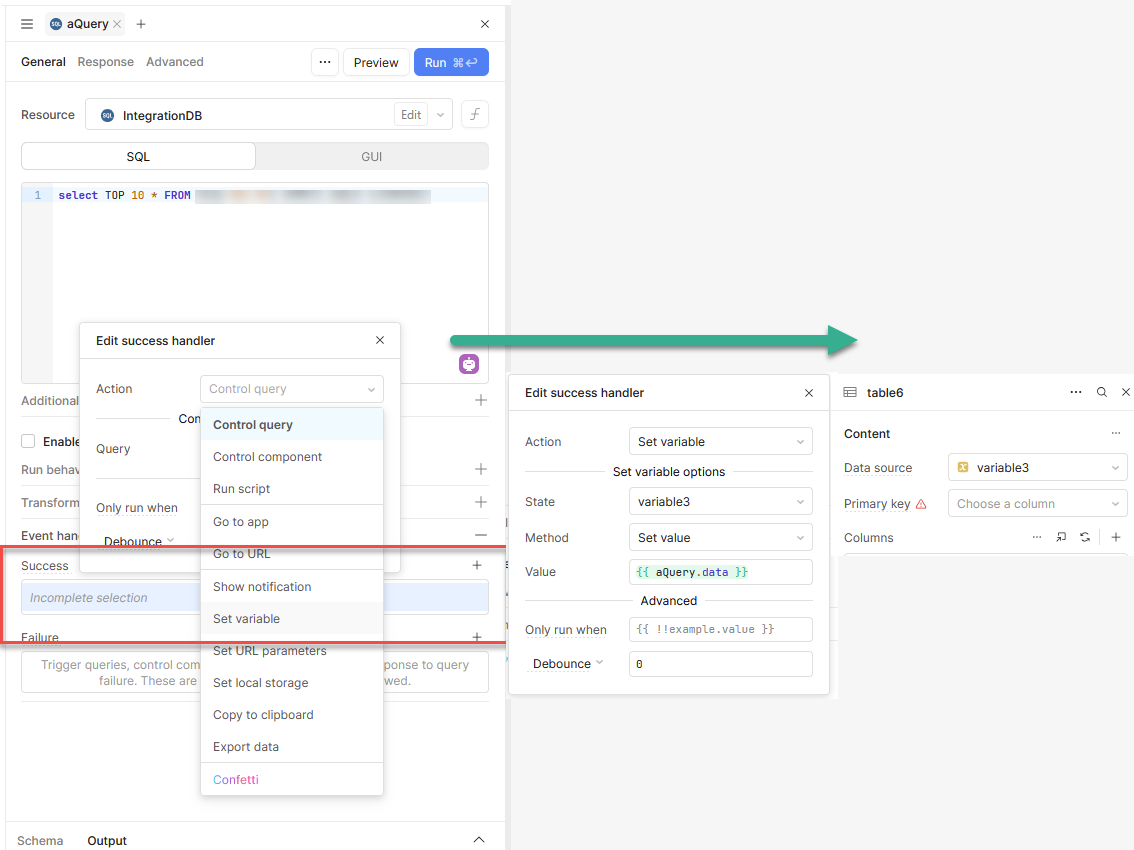The image size is (1134, 850).
Task: Click the blue Run button
Action: pos(451,62)
